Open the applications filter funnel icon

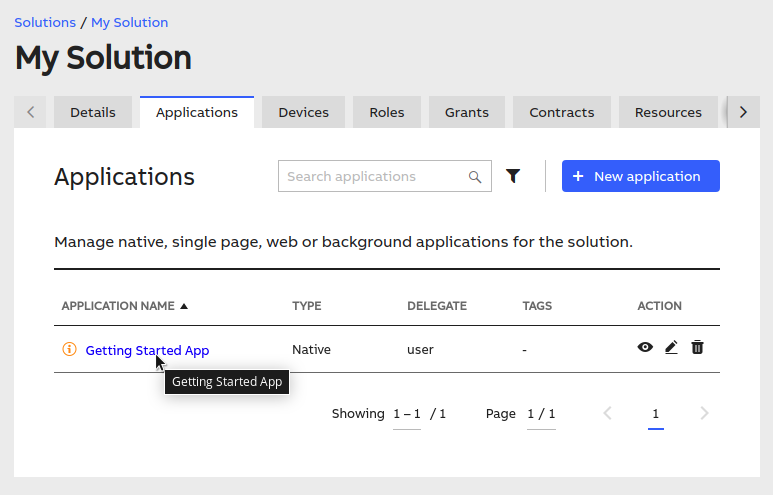(x=513, y=176)
